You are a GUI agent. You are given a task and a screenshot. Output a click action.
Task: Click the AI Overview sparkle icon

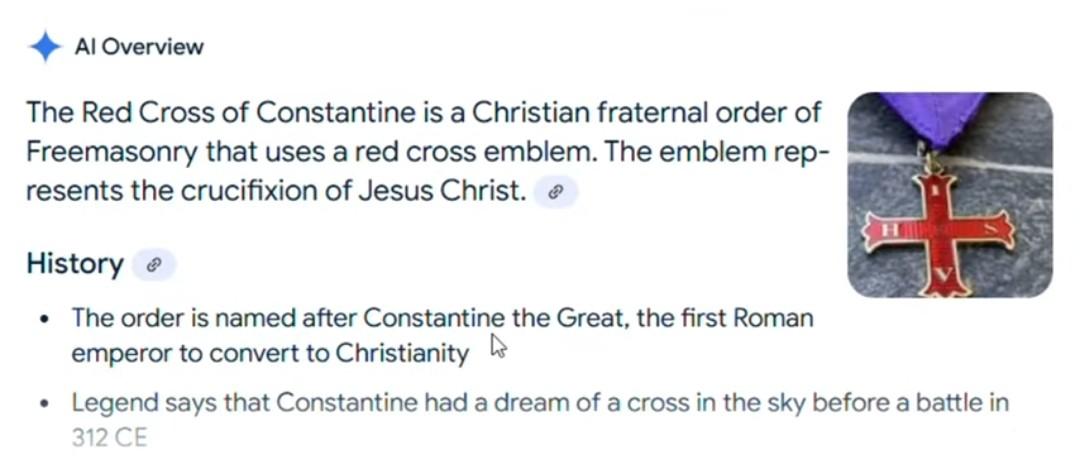[x=45, y=47]
